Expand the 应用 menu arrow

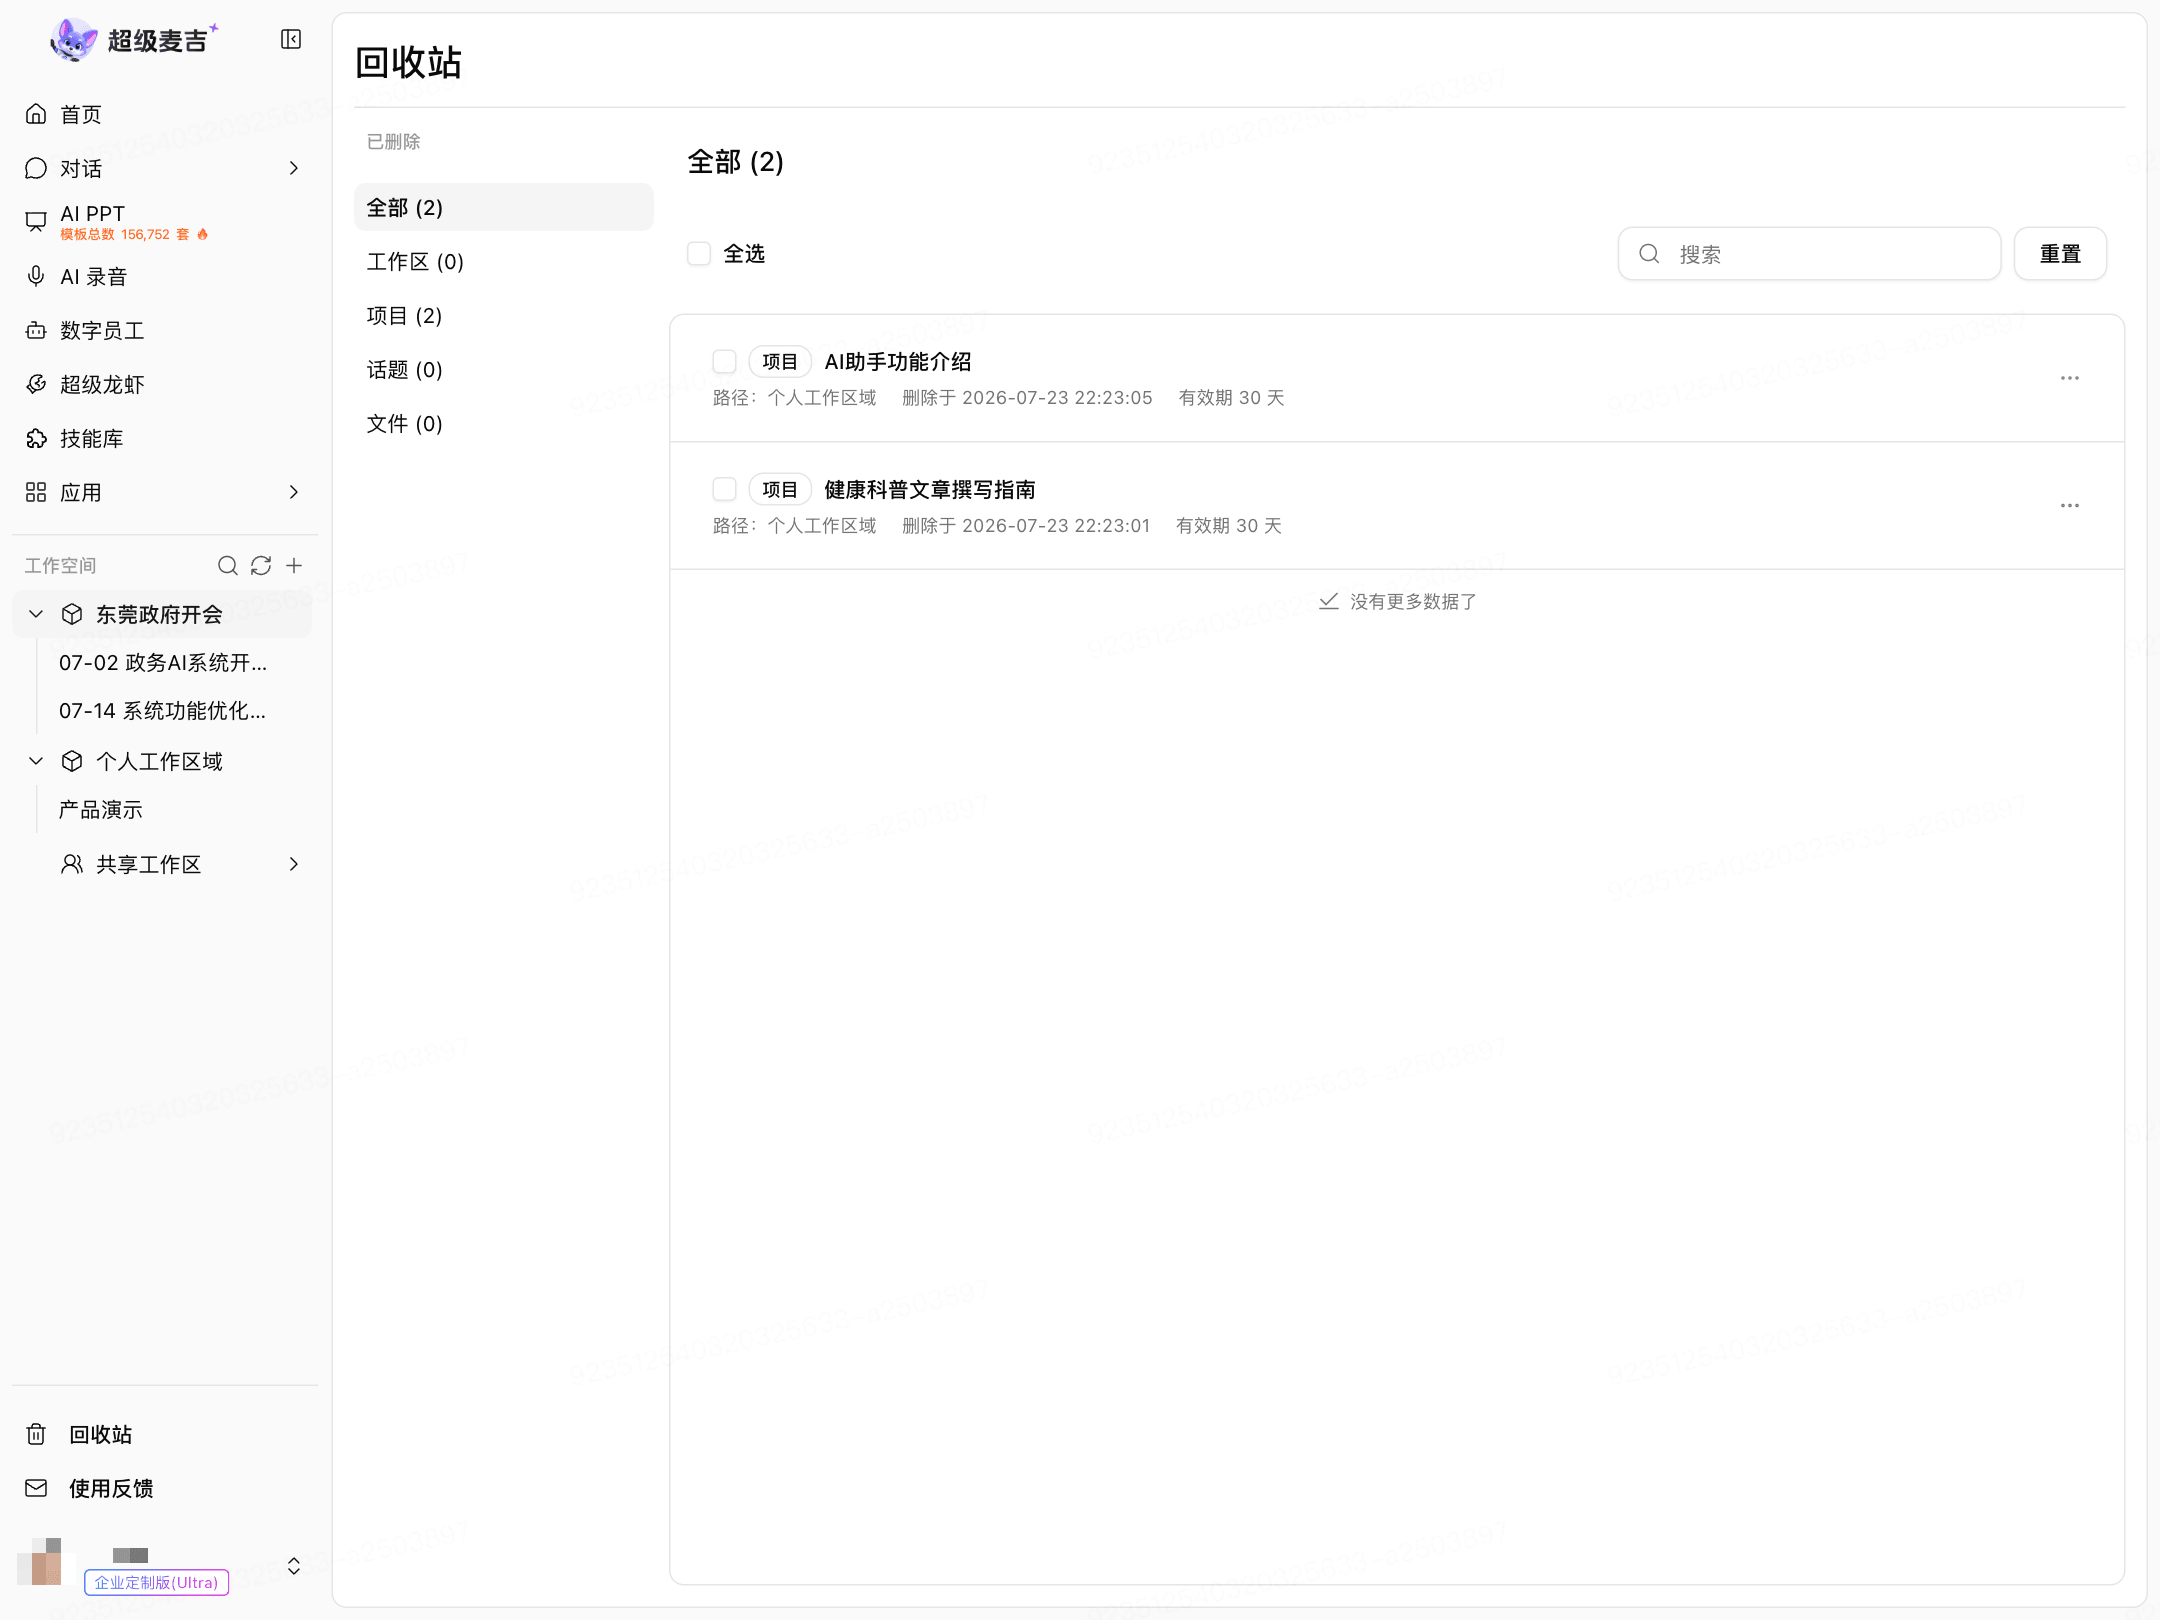click(294, 492)
